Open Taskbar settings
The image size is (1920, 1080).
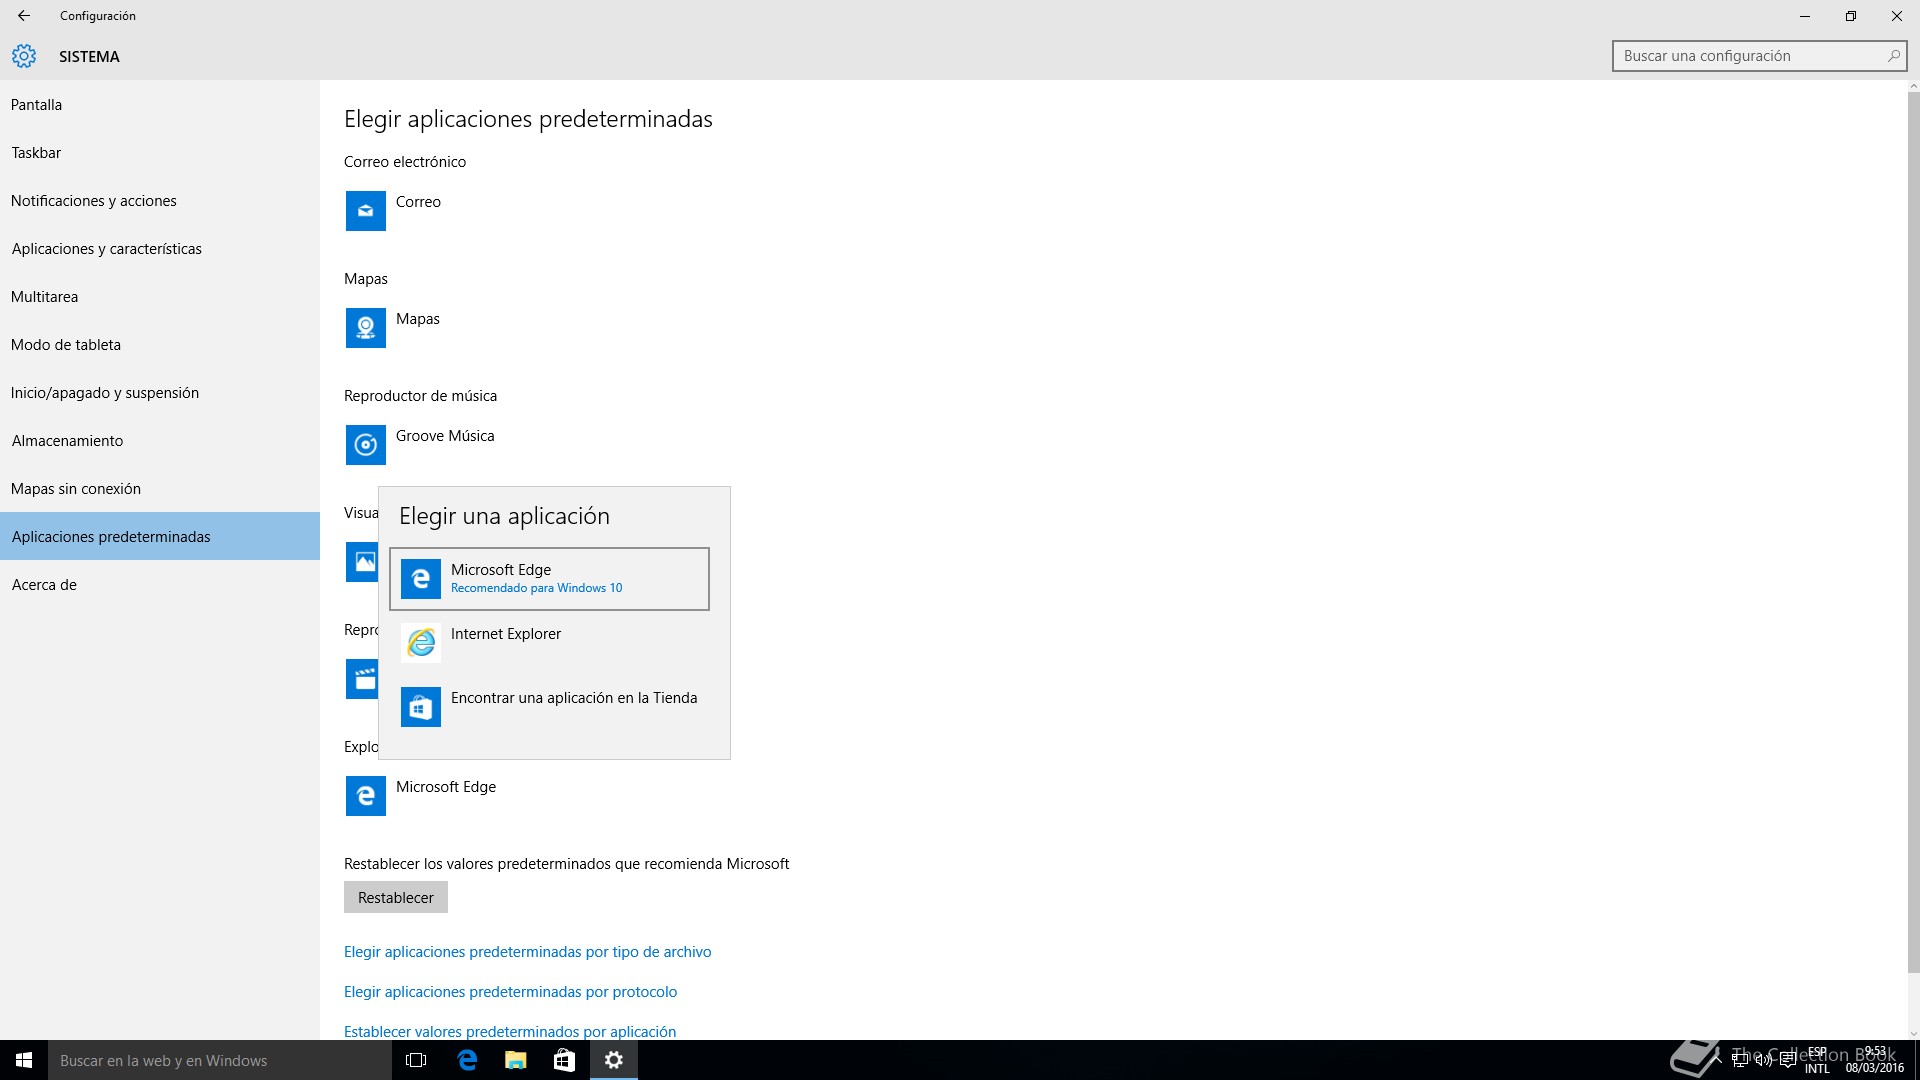160,153
